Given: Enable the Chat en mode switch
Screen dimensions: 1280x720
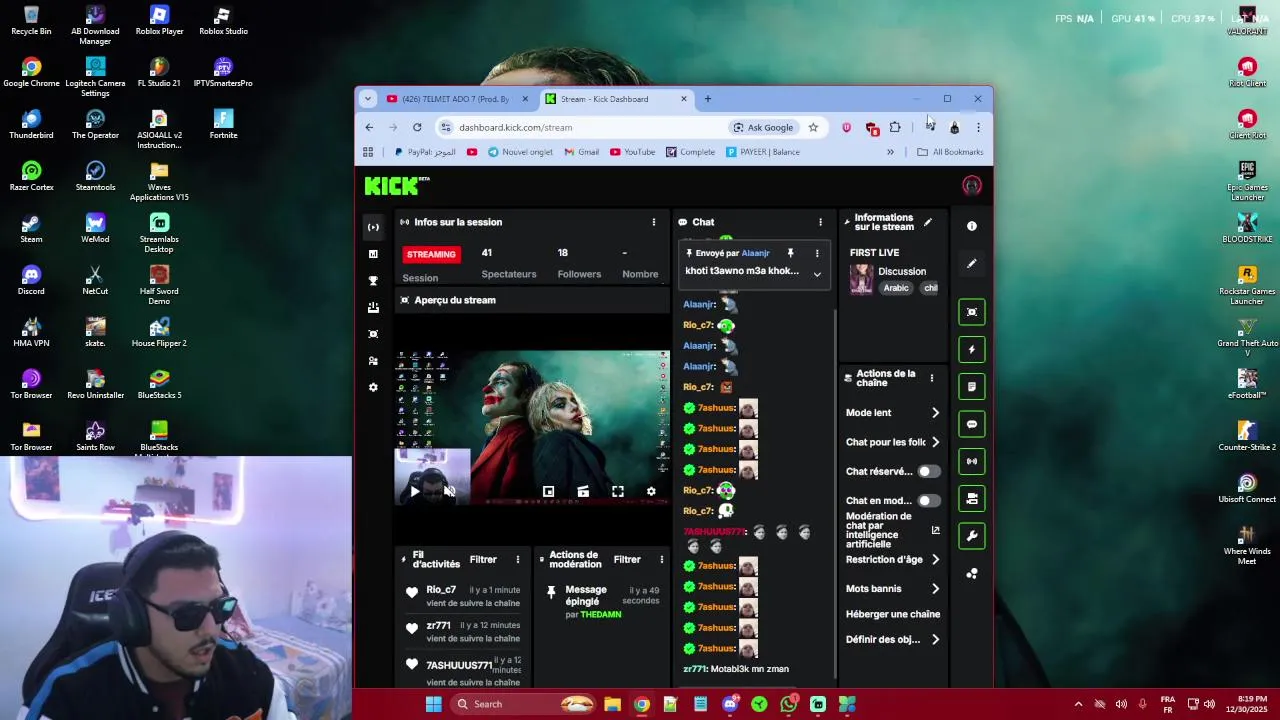Looking at the screenshot, I should pyautogui.click(x=929, y=501).
